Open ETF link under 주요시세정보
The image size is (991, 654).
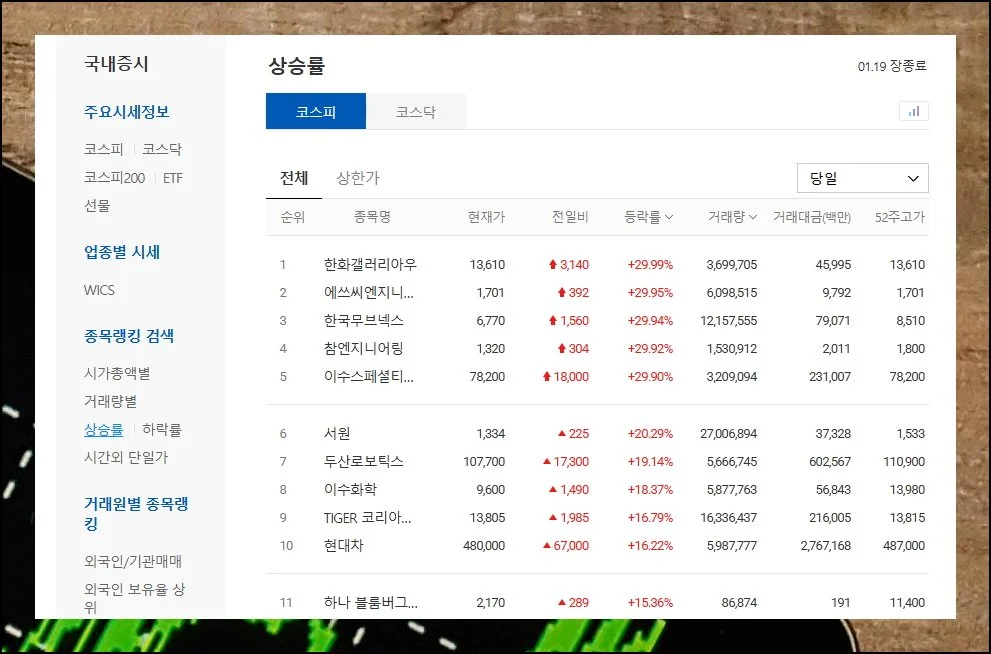point(173,178)
